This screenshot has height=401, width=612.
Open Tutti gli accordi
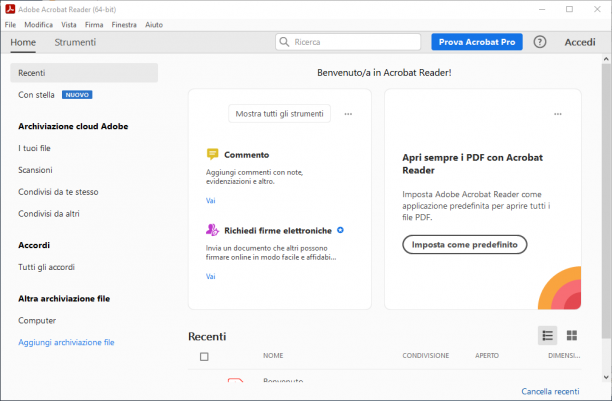pos(46,267)
